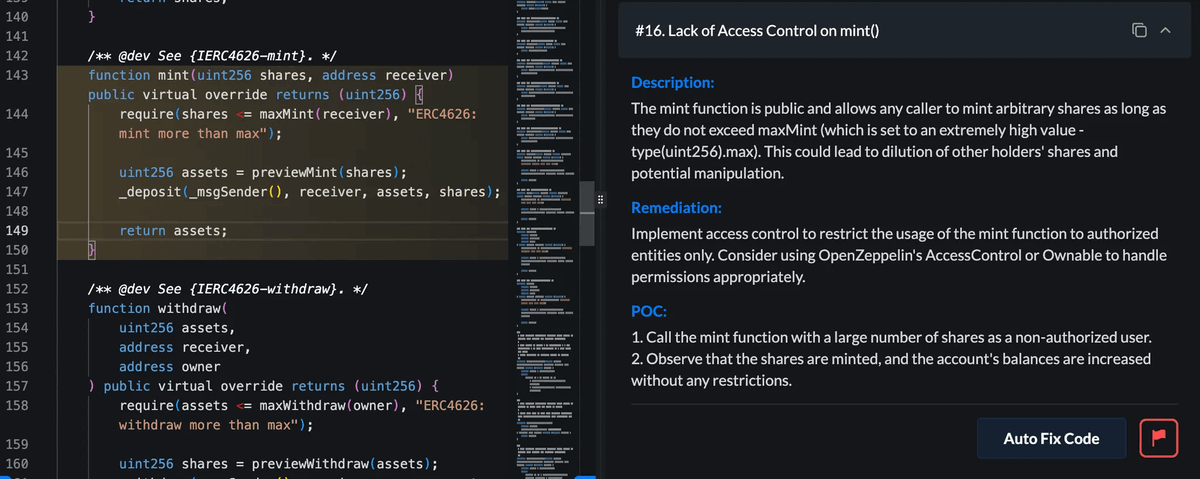Copy issue #16 with the copy icon
1200x479 pixels.
1140,32
